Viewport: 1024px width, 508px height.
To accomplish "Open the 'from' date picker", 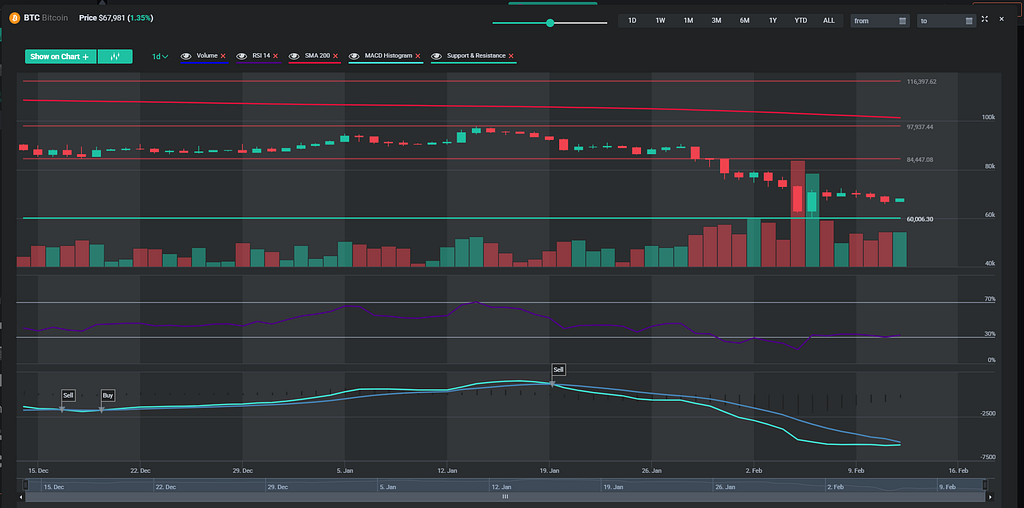I will [880, 20].
